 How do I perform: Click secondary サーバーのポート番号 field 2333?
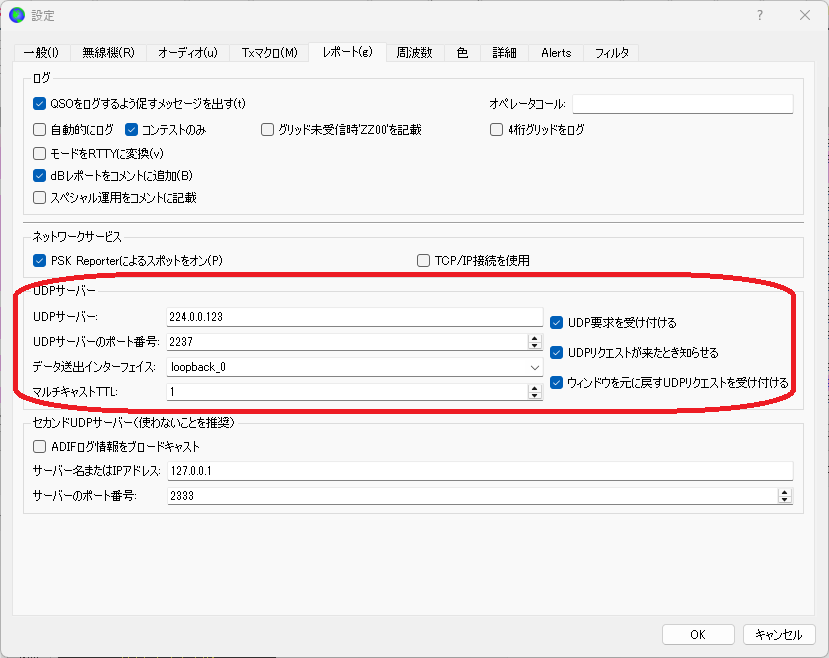point(472,496)
